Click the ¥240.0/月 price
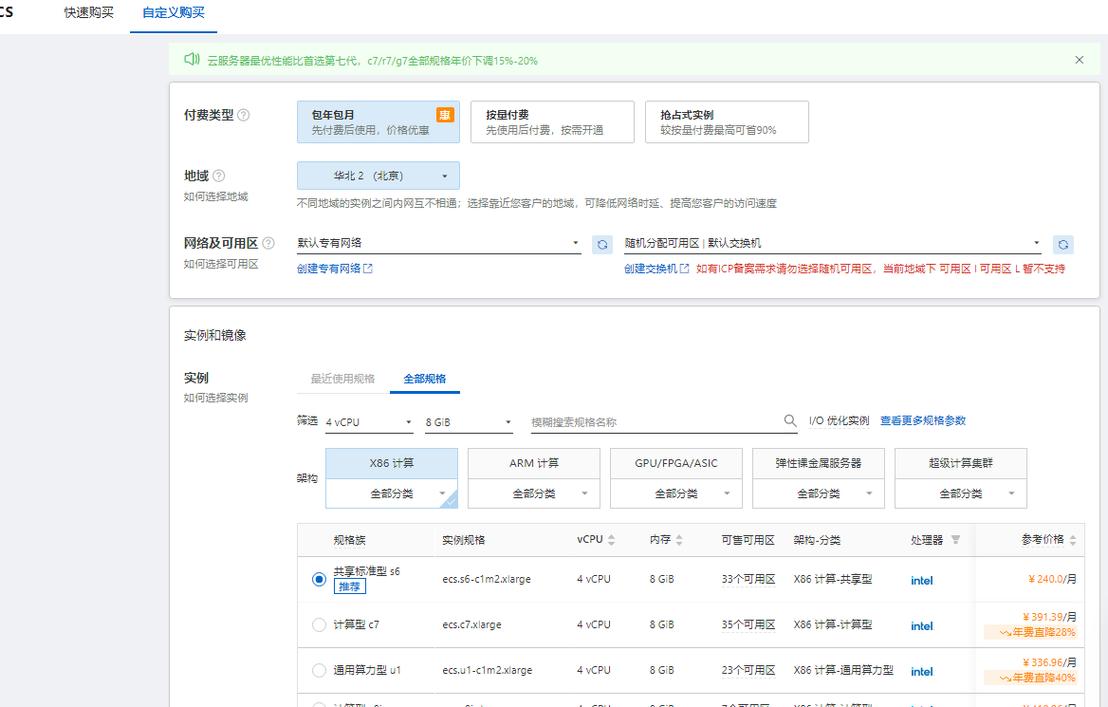The height and width of the screenshot is (707, 1108). click(x=1052, y=579)
